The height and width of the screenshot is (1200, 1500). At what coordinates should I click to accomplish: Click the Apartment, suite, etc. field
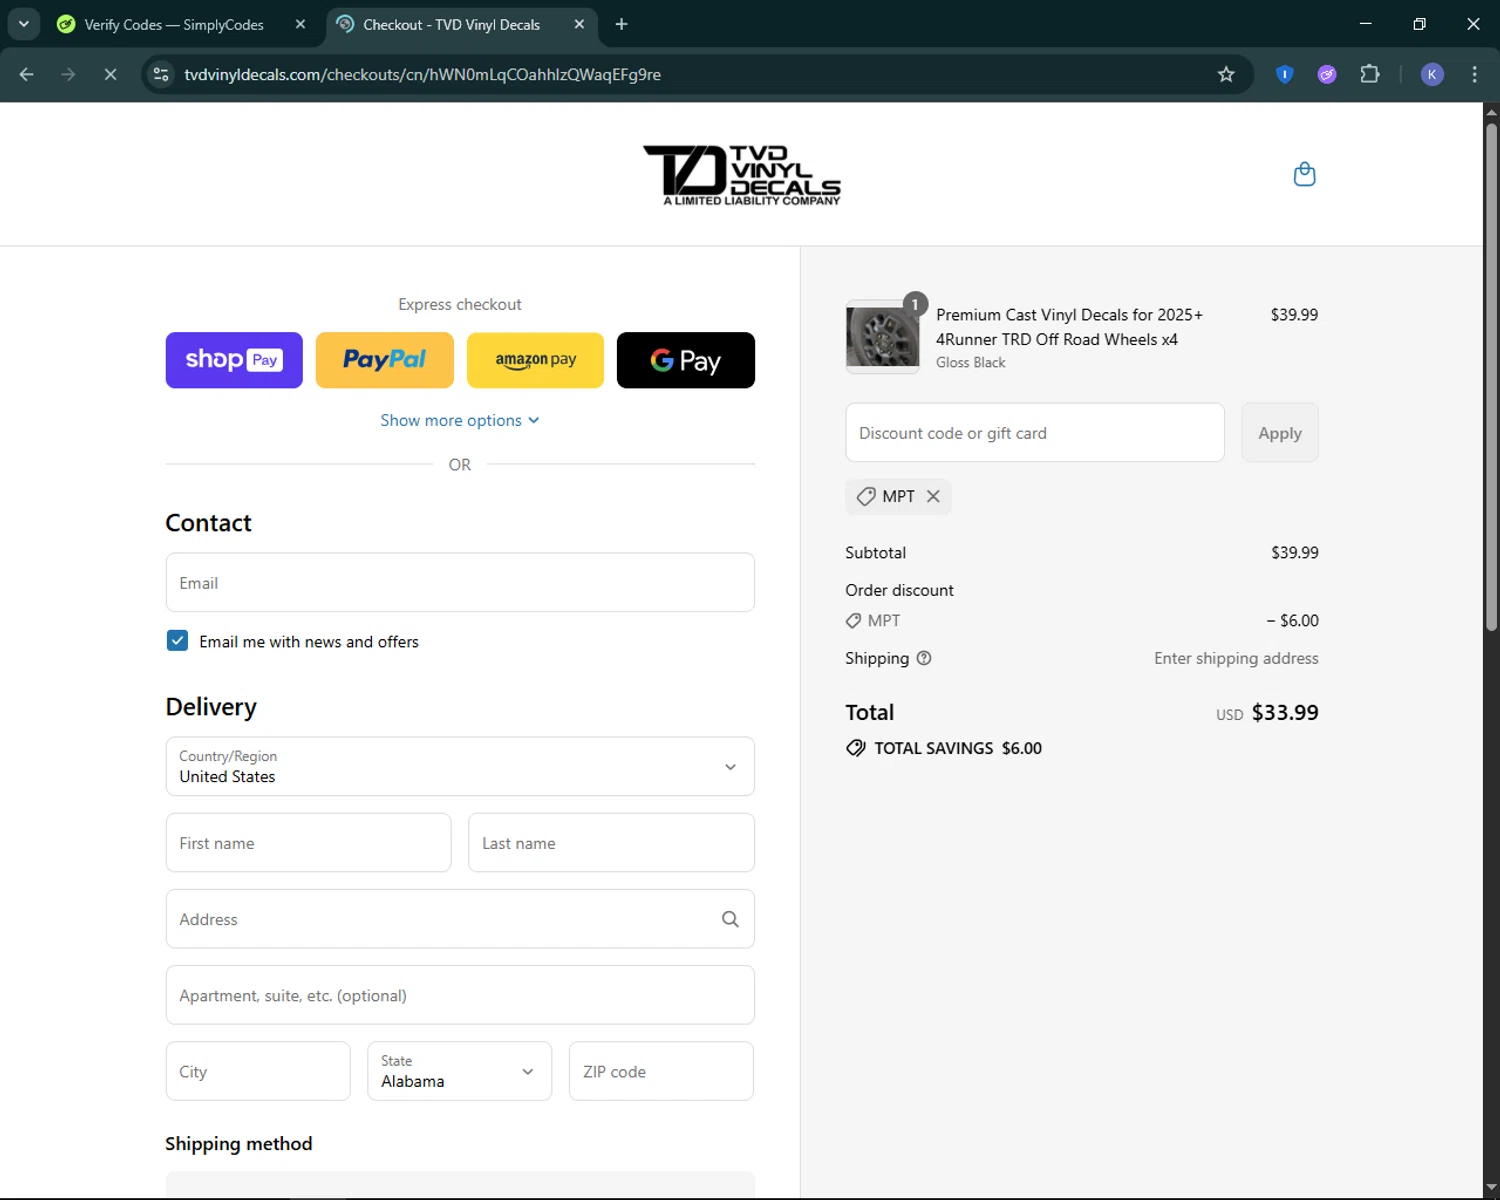[x=460, y=995]
